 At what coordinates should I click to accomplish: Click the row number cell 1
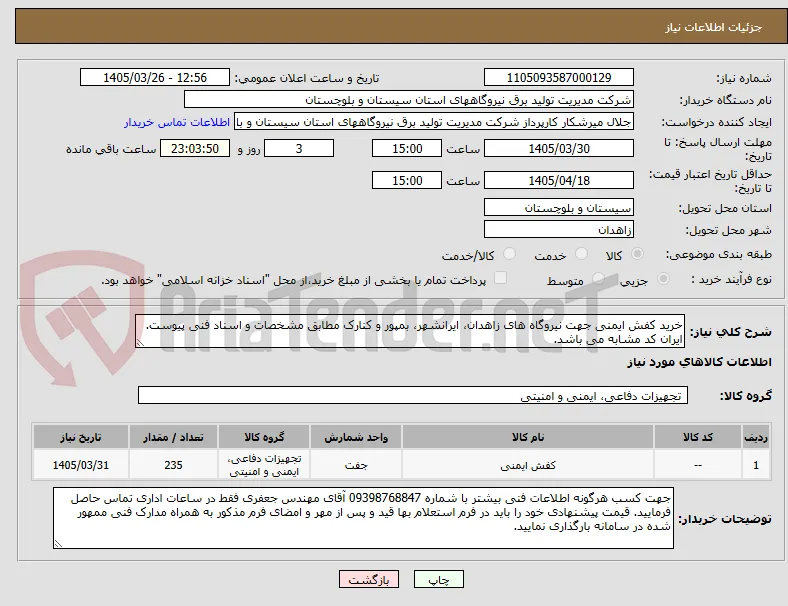pos(755,465)
